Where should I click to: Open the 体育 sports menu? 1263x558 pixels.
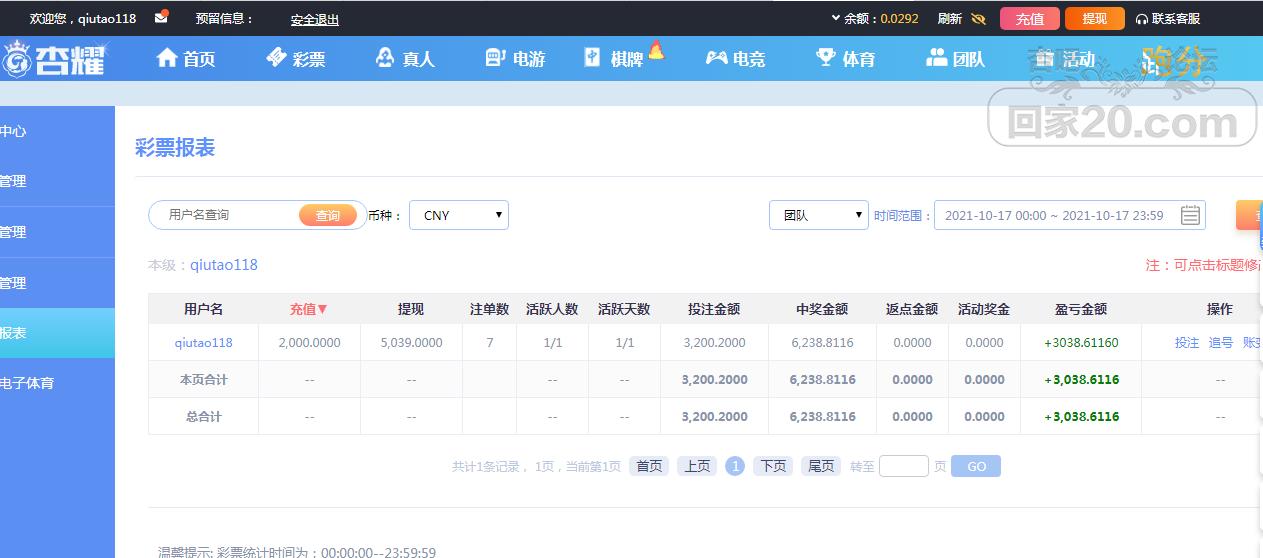pyautogui.click(x=845, y=58)
